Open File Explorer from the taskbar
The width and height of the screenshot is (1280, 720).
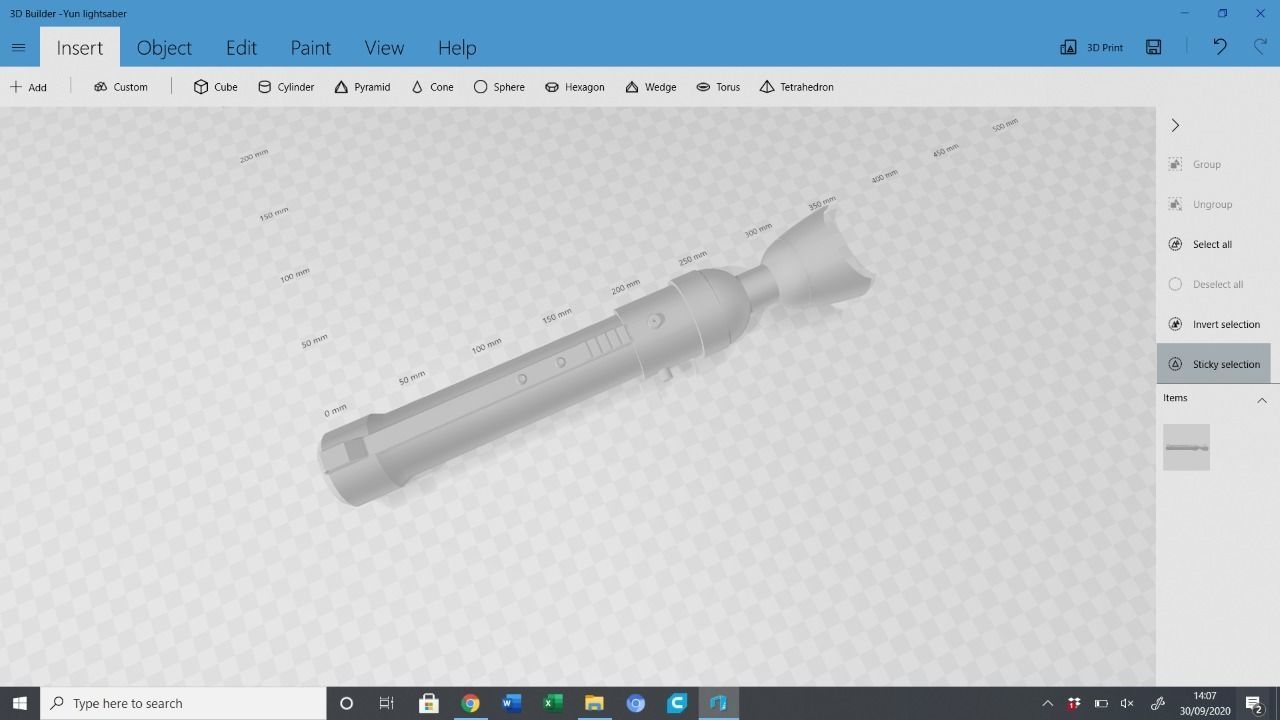click(x=594, y=703)
